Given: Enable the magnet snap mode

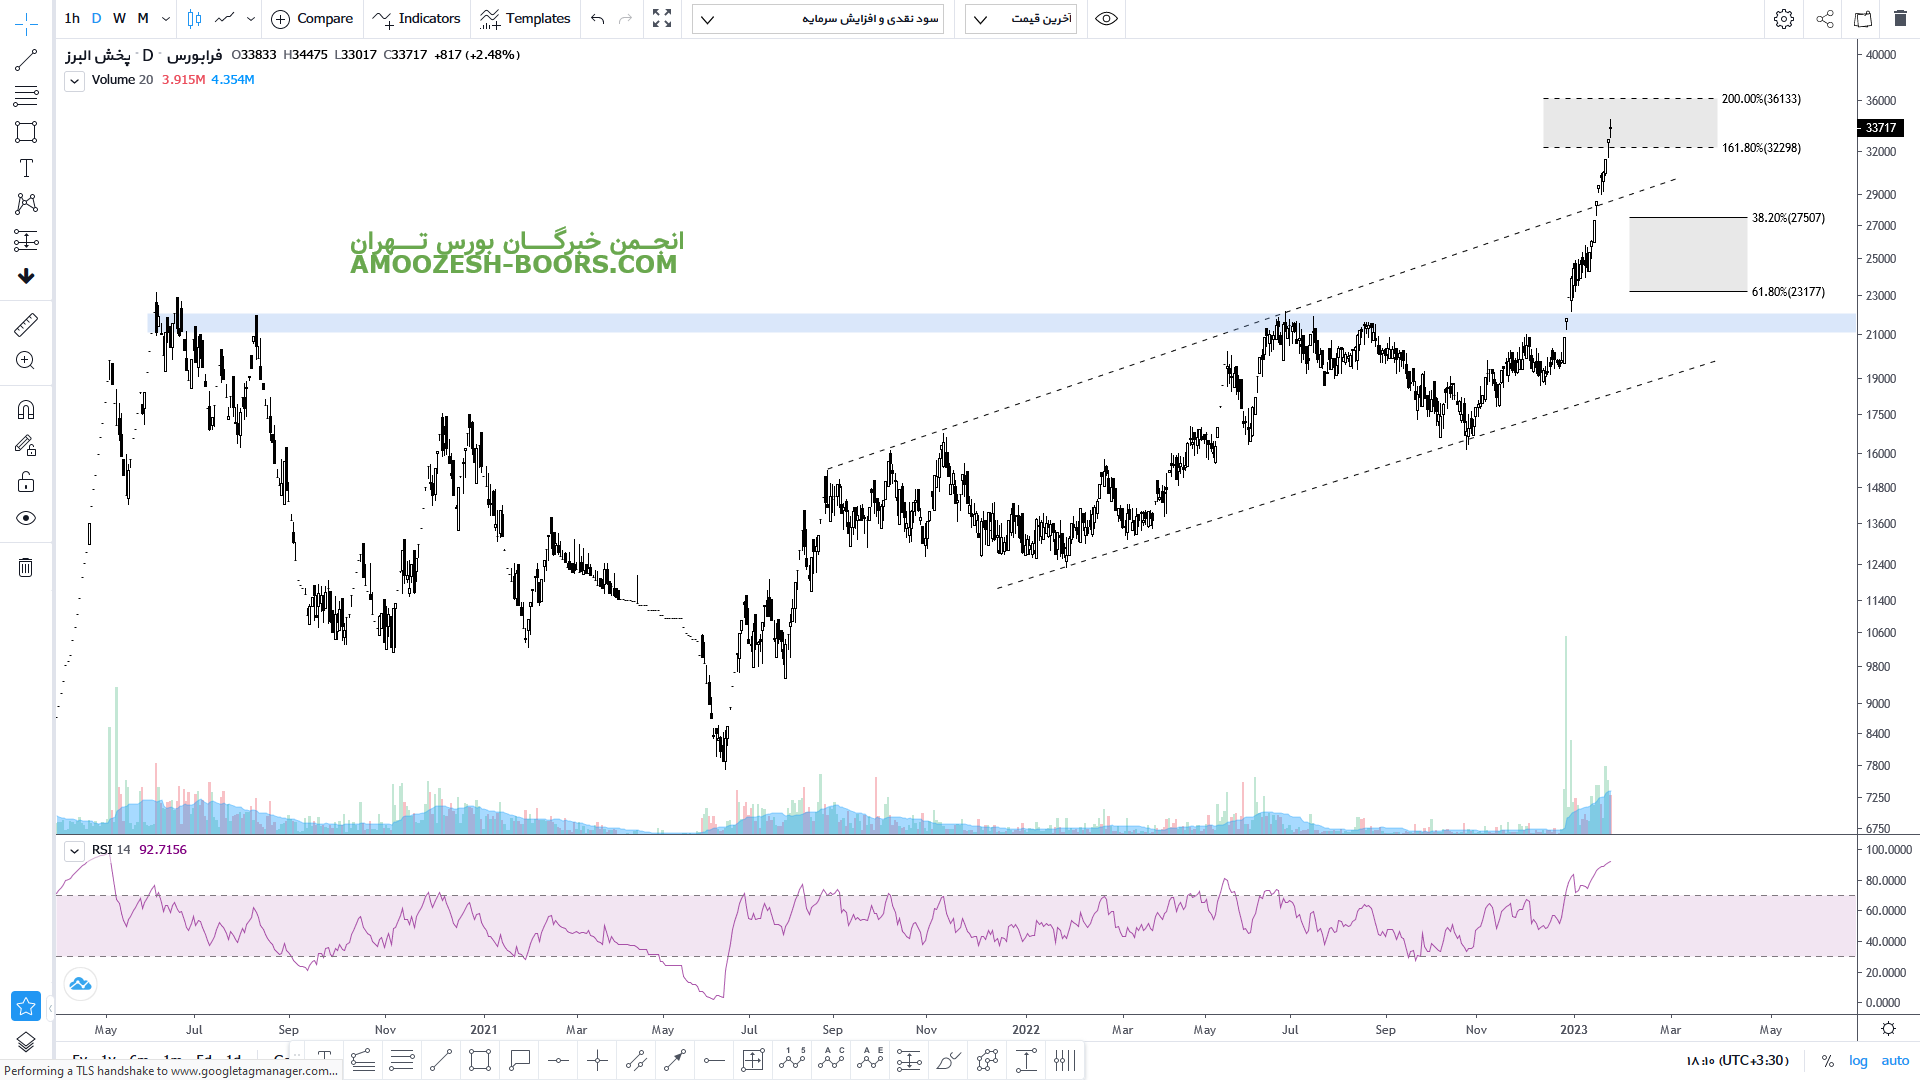Looking at the screenshot, I should pos(26,410).
